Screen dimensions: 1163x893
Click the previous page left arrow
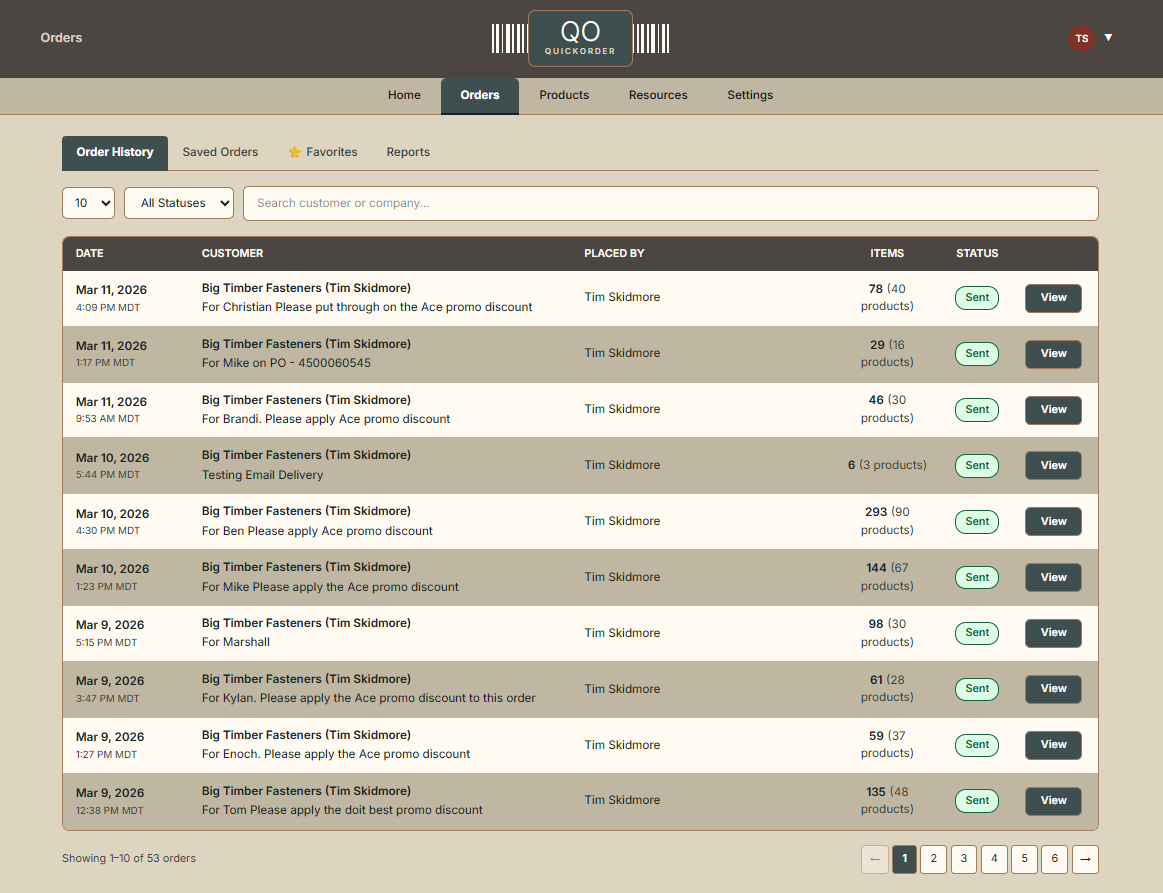(x=874, y=859)
